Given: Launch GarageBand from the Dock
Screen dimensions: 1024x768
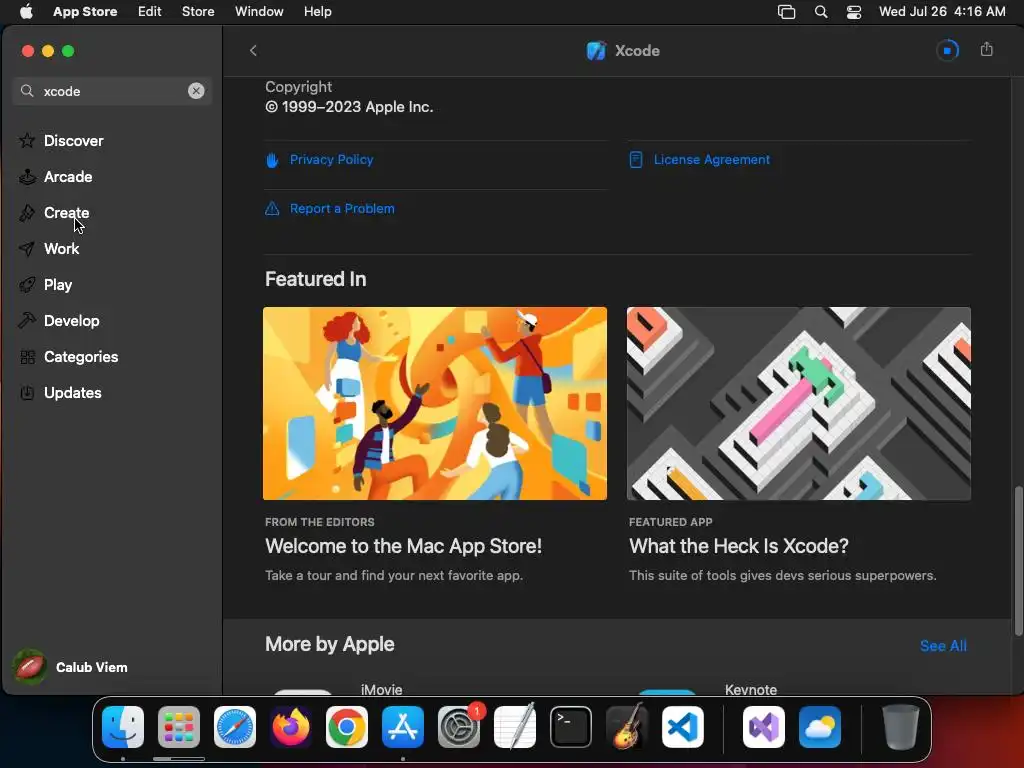Looking at the screenshot, I should [627, 727].
